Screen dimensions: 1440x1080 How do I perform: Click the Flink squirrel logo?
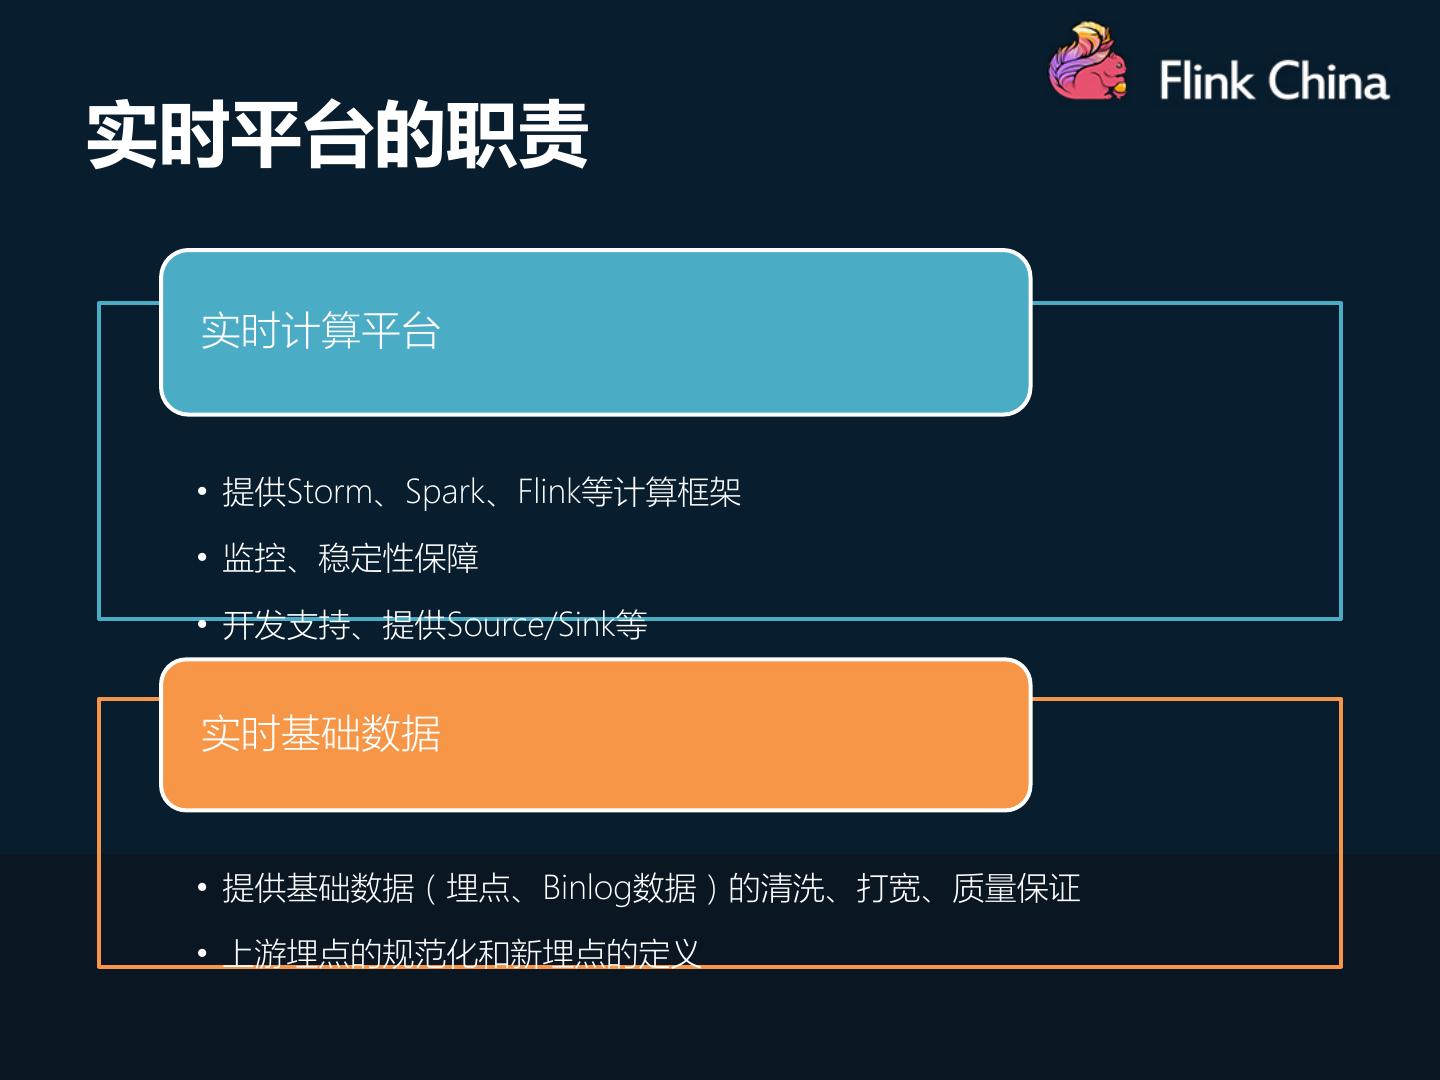point(1088,64)
